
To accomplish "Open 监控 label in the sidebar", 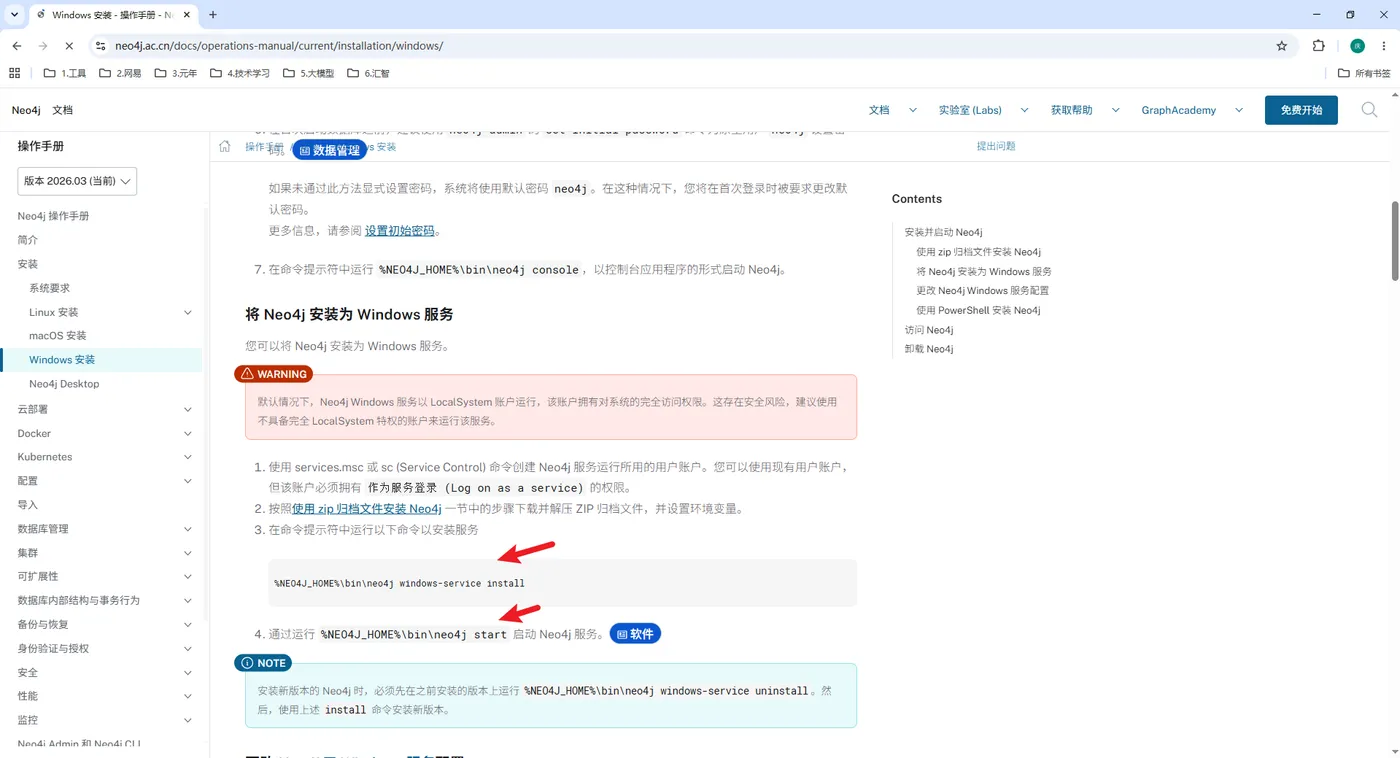I will pyautogui.click(x=28, y=720).
